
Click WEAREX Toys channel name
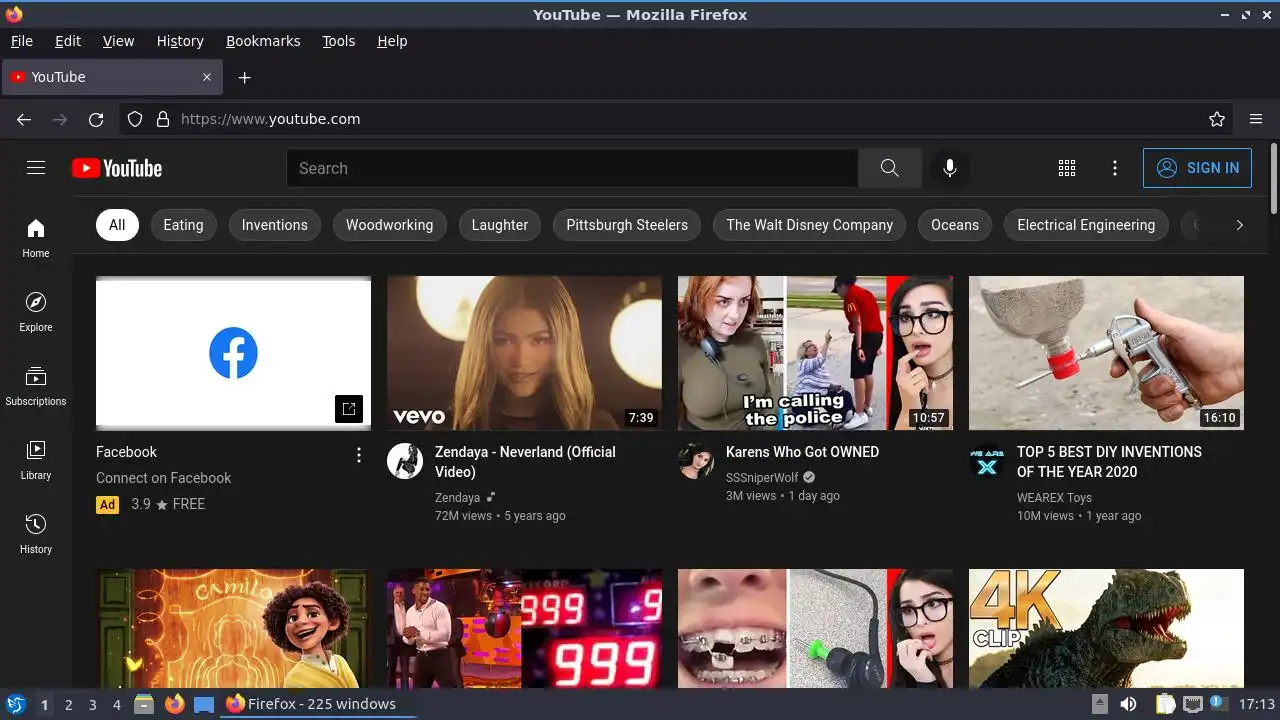coord(1054,498)
